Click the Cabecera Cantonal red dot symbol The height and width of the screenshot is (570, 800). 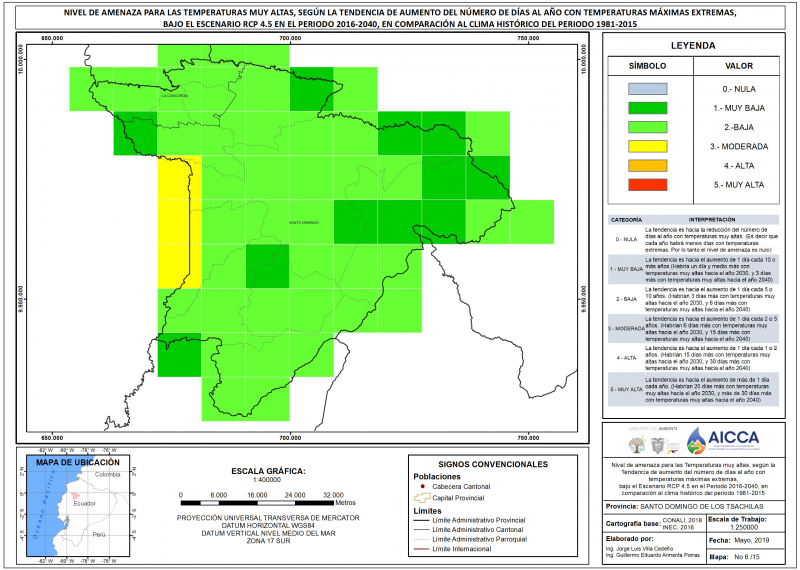(423, 487)
